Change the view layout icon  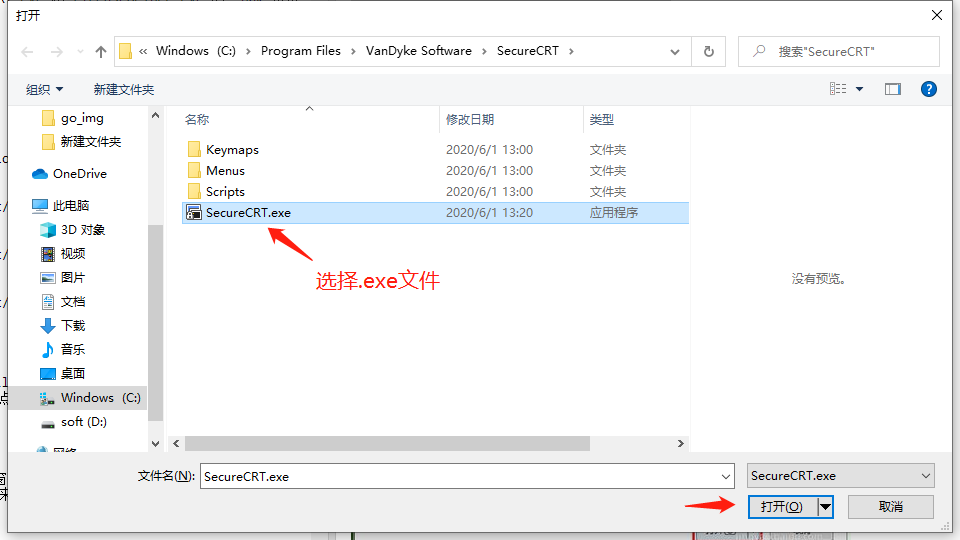(838, 89)
